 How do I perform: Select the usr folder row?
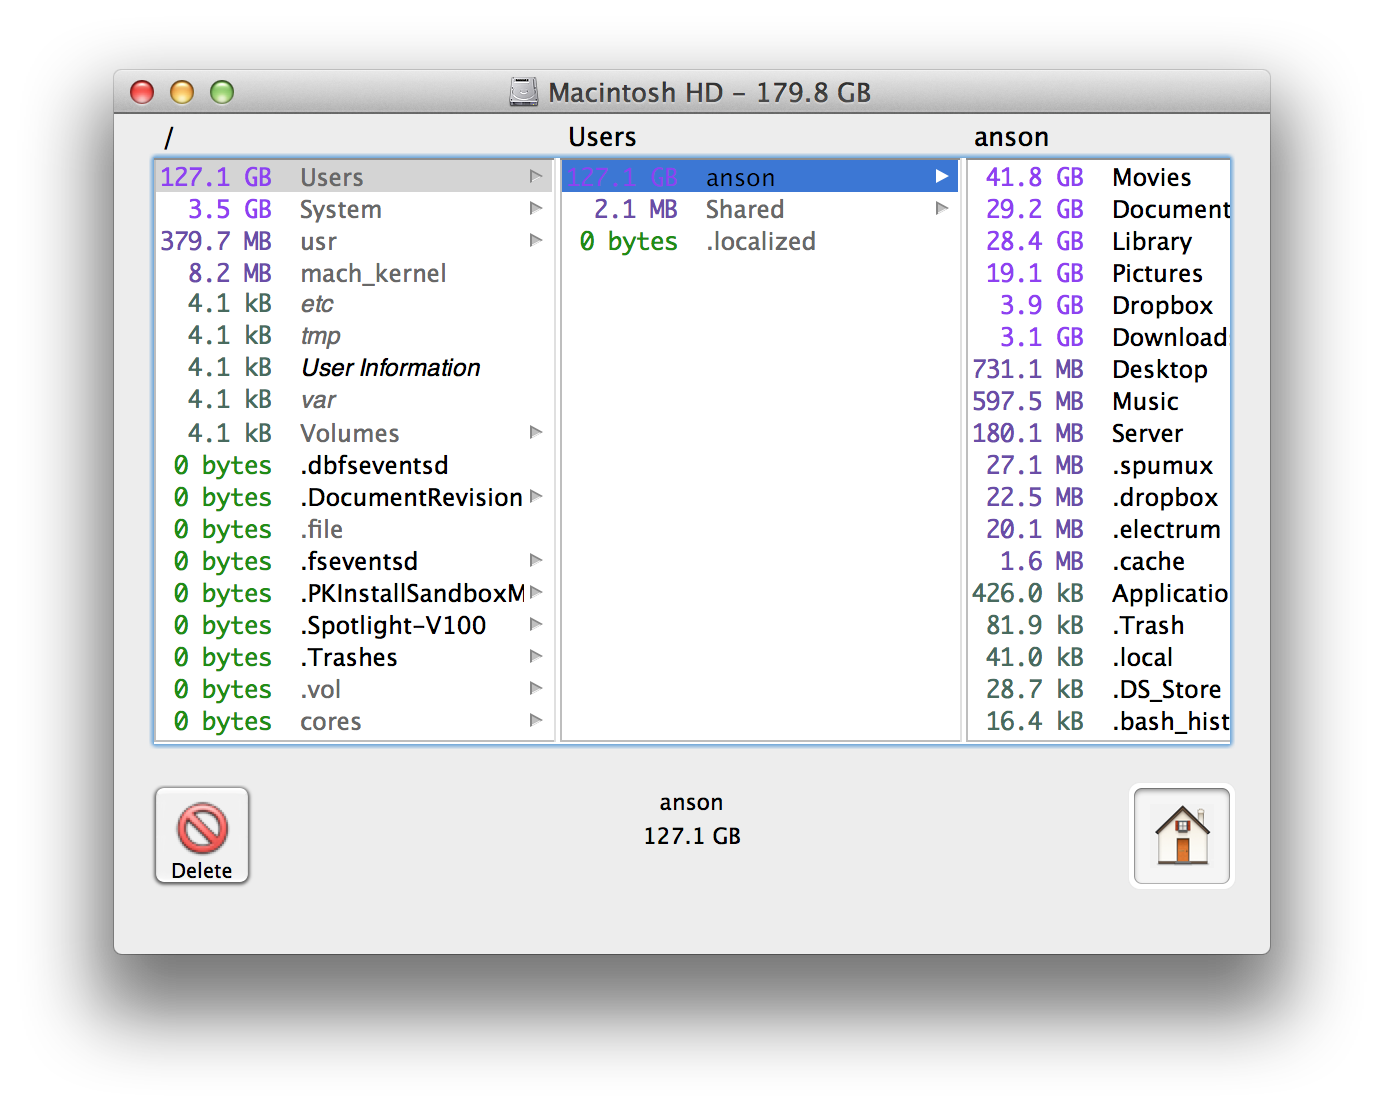point(354,241)
